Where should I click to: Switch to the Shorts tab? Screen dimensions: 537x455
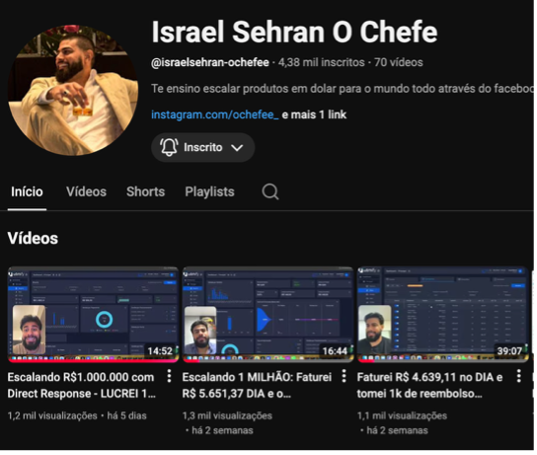146,193
